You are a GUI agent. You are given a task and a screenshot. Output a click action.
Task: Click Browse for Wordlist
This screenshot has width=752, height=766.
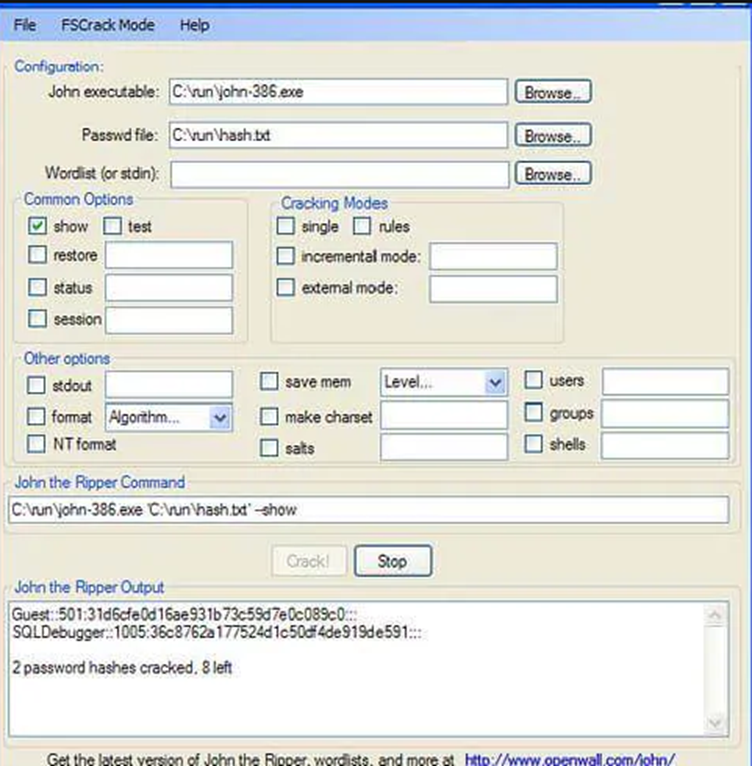553,173
